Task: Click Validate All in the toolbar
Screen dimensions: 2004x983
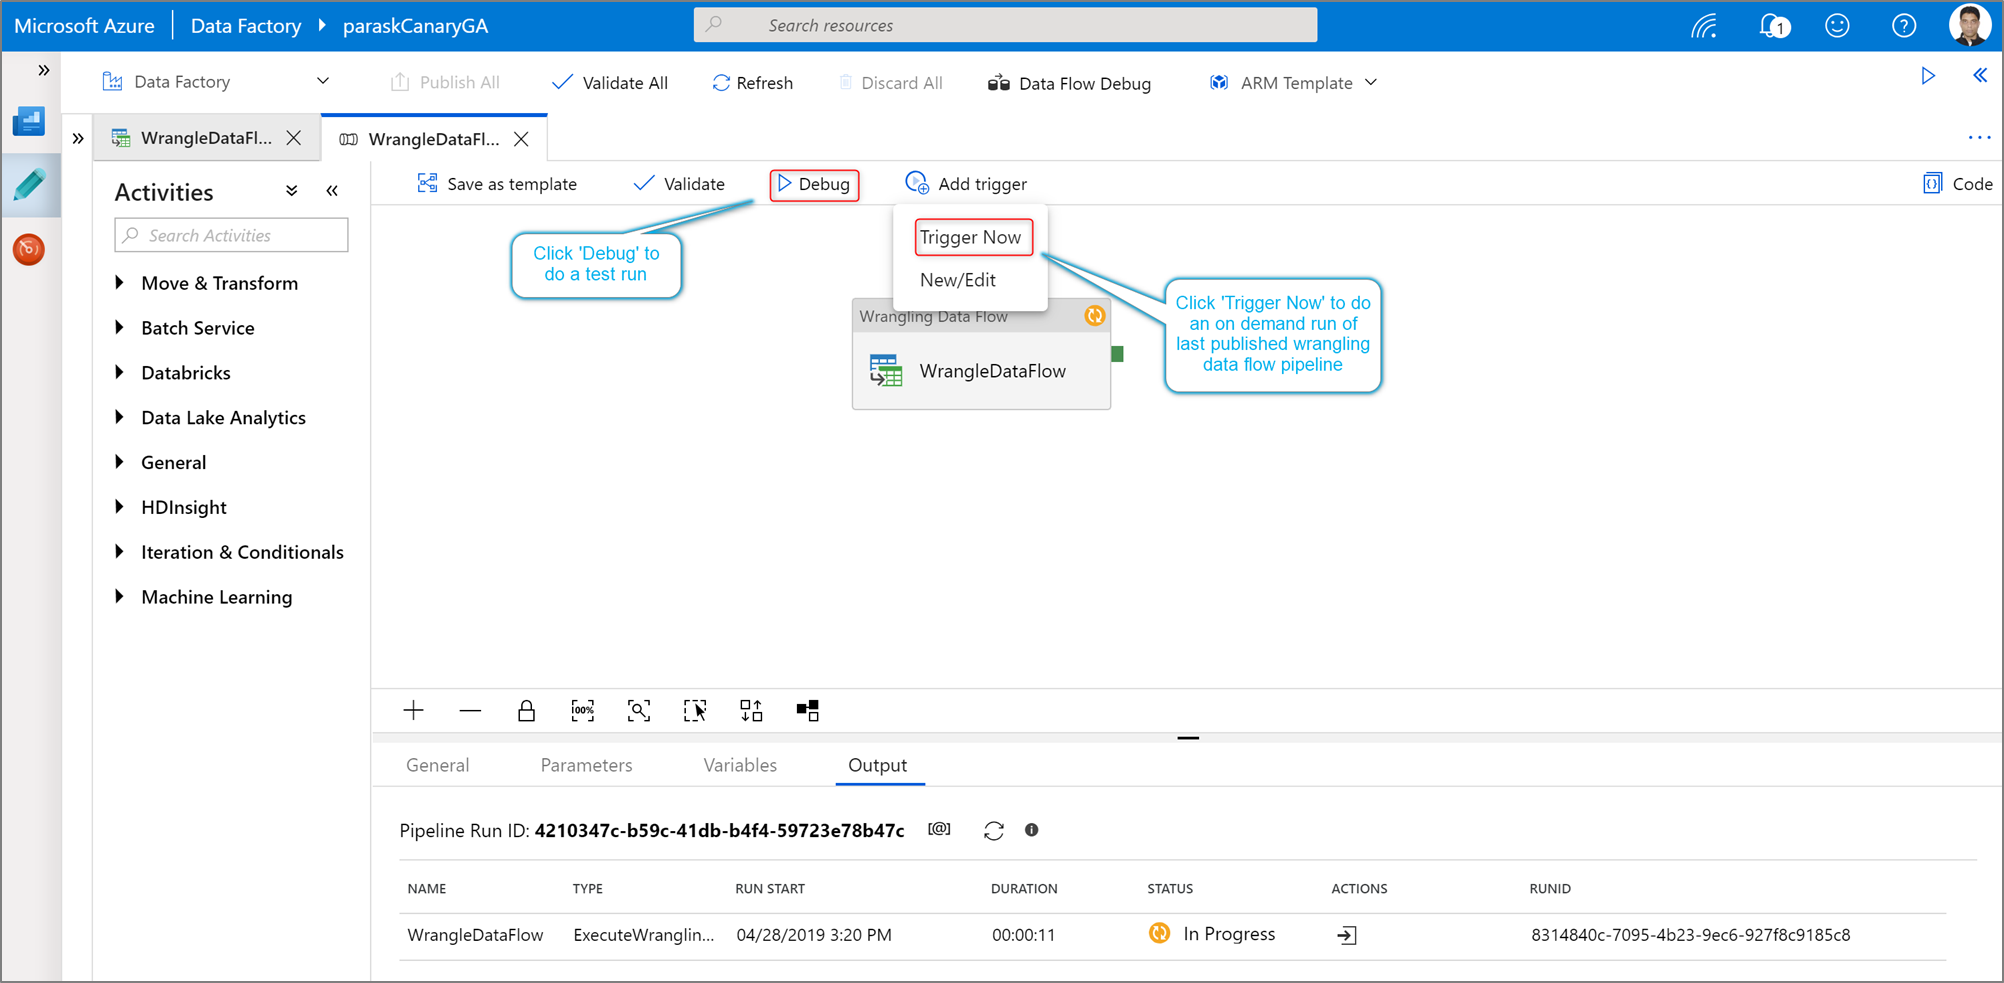Action: (610, 83)
